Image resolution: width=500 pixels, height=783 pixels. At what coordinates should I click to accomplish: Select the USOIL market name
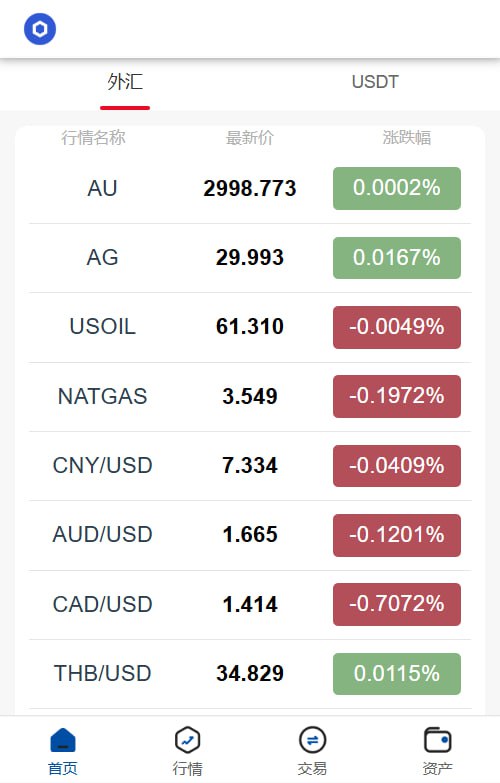(x=102, y=327)
